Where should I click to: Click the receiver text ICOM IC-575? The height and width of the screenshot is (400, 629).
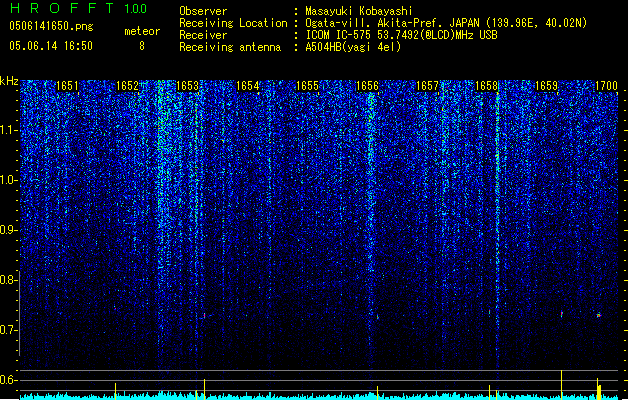(x=339, y=35)
